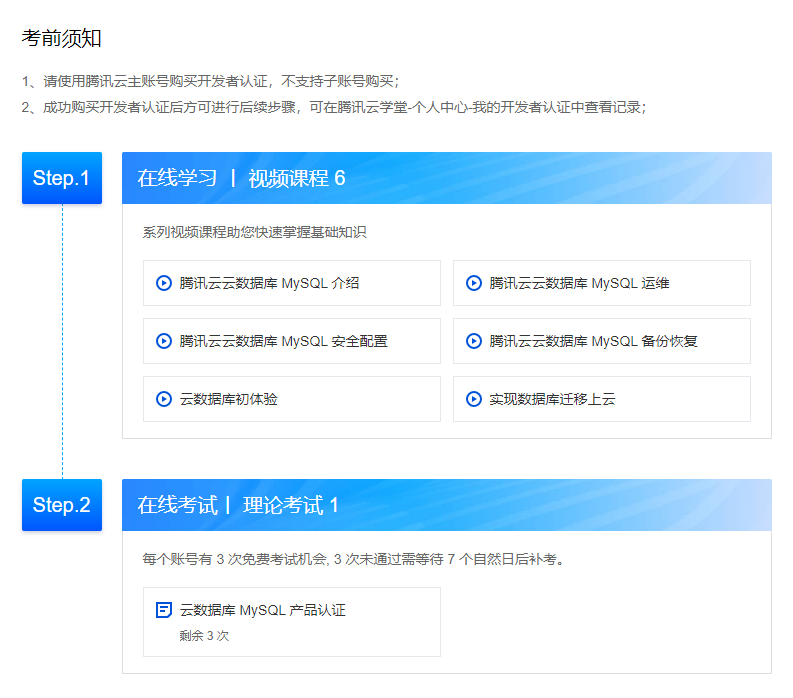Image resolution: width=793 pixels, height=698 pixels.
Task: Click play icon for MySQL 安全配置 course
Action: (x=163, y=341)
